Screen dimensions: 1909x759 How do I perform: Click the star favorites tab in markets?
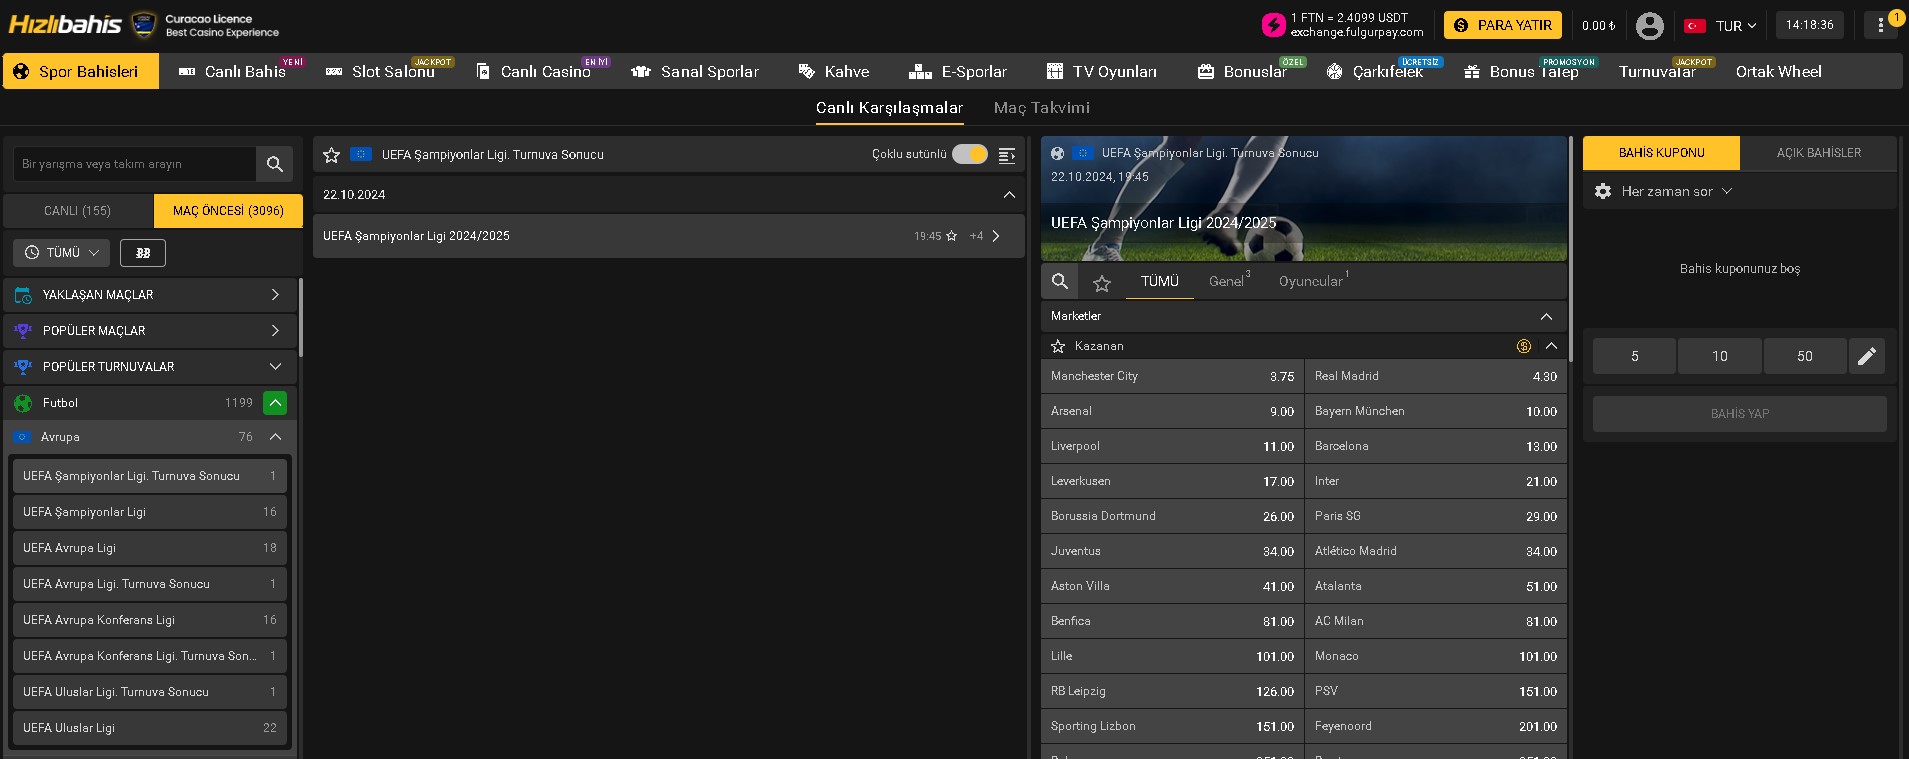[1102, 283]
